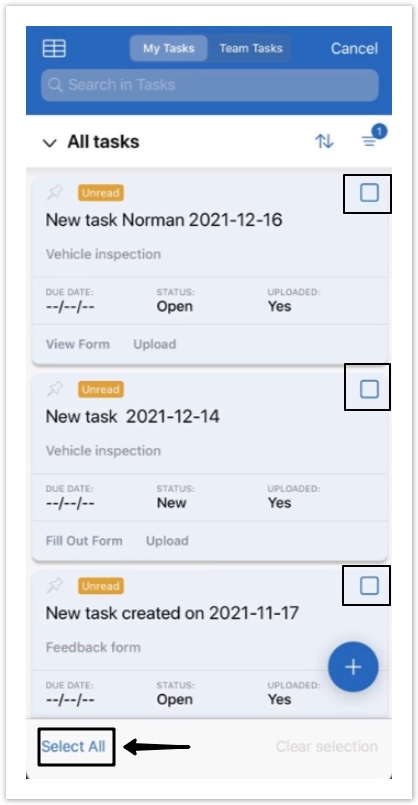Focus the Search in Tasks field
Image resolution: width=418 pixels, height=805 pixels.
pyautogui.click(x=210, y=85)
